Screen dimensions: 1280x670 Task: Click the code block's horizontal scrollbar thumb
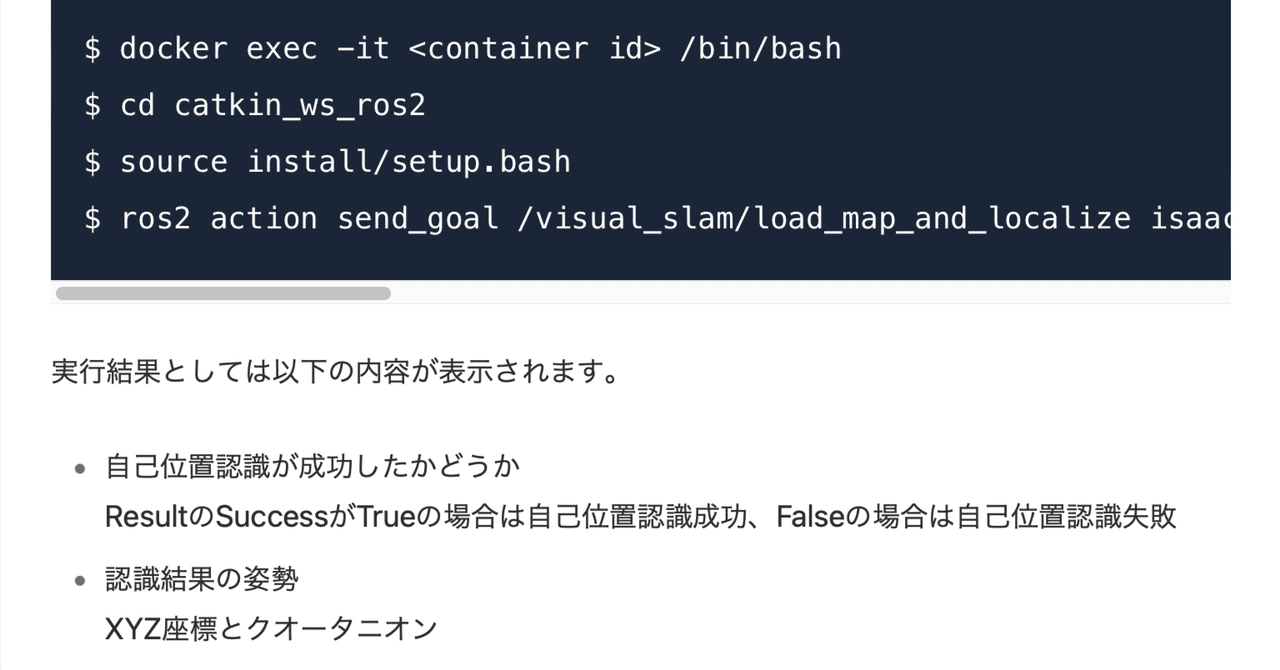[x=223, y=293]
